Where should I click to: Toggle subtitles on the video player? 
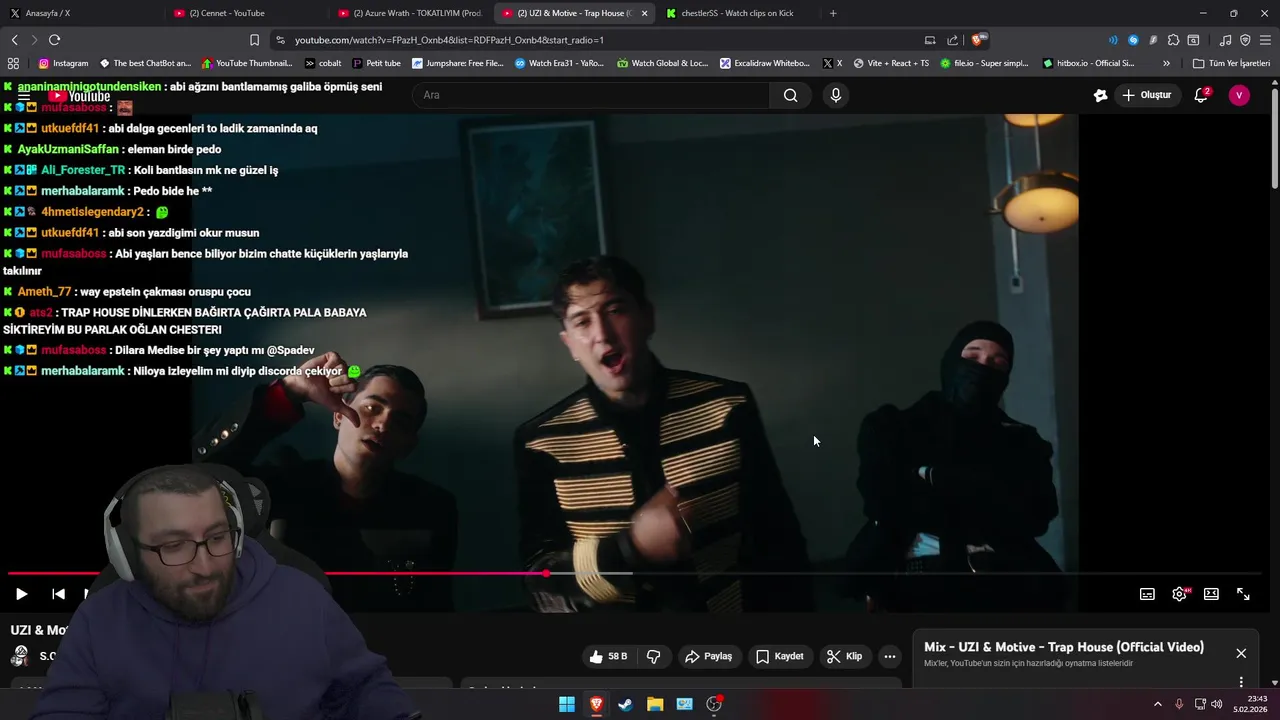(x=1147, y=594)
